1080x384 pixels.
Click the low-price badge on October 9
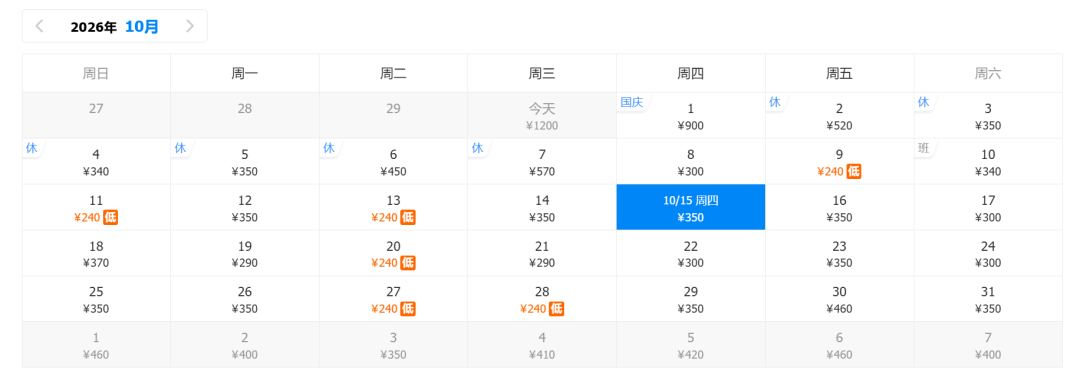[x=854, y=171]
